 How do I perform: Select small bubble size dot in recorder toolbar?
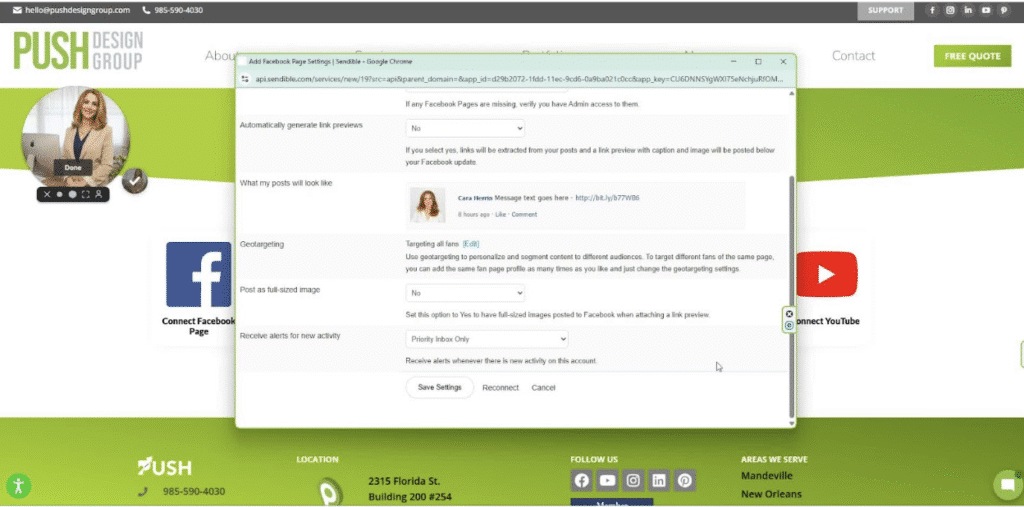coord(59,194)
